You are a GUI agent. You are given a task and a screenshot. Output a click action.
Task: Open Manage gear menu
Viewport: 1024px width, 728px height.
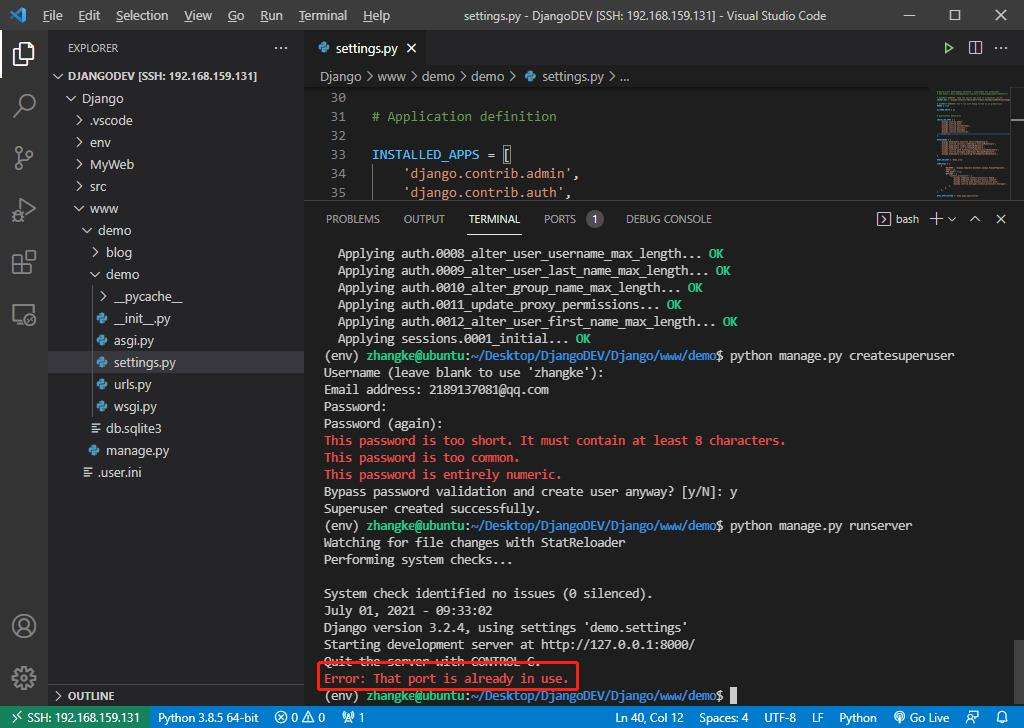coord(24,678)
